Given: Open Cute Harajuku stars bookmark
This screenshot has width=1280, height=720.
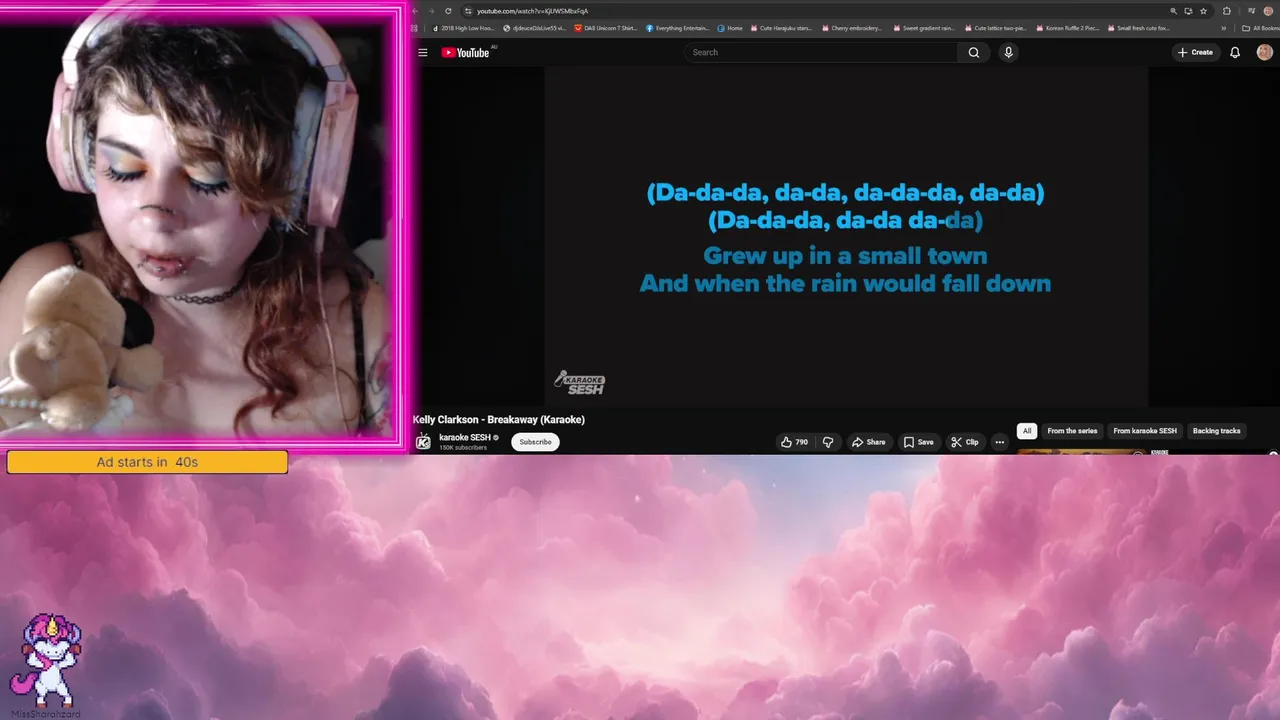Looking at the screenshot, I should [x=782, y=28].
